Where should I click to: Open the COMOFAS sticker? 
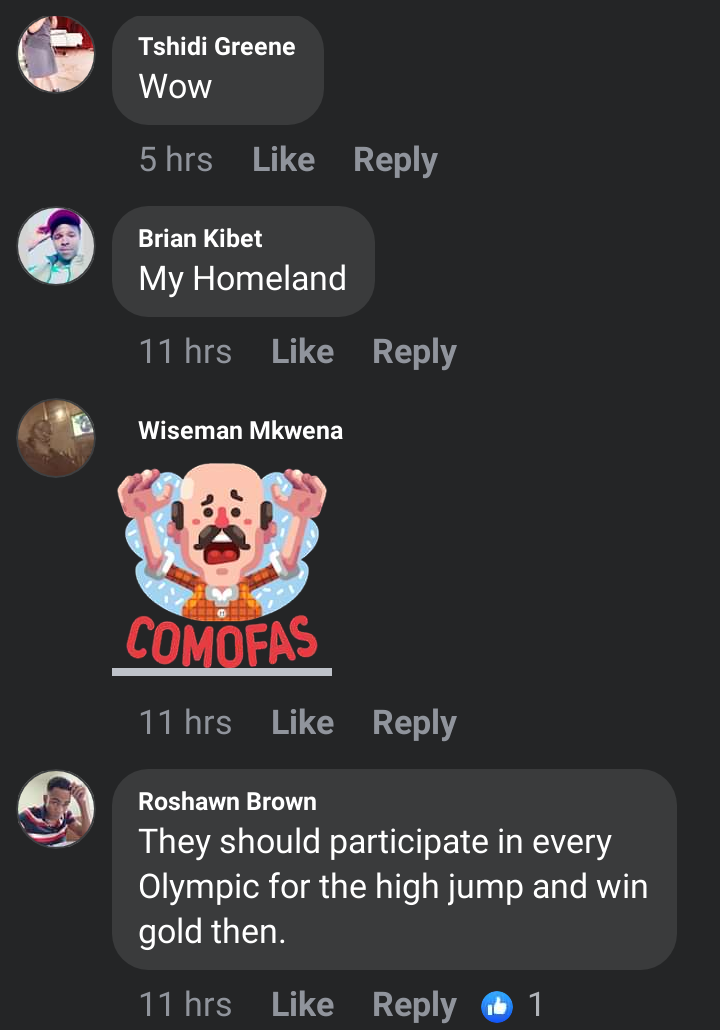coord(222,567)
